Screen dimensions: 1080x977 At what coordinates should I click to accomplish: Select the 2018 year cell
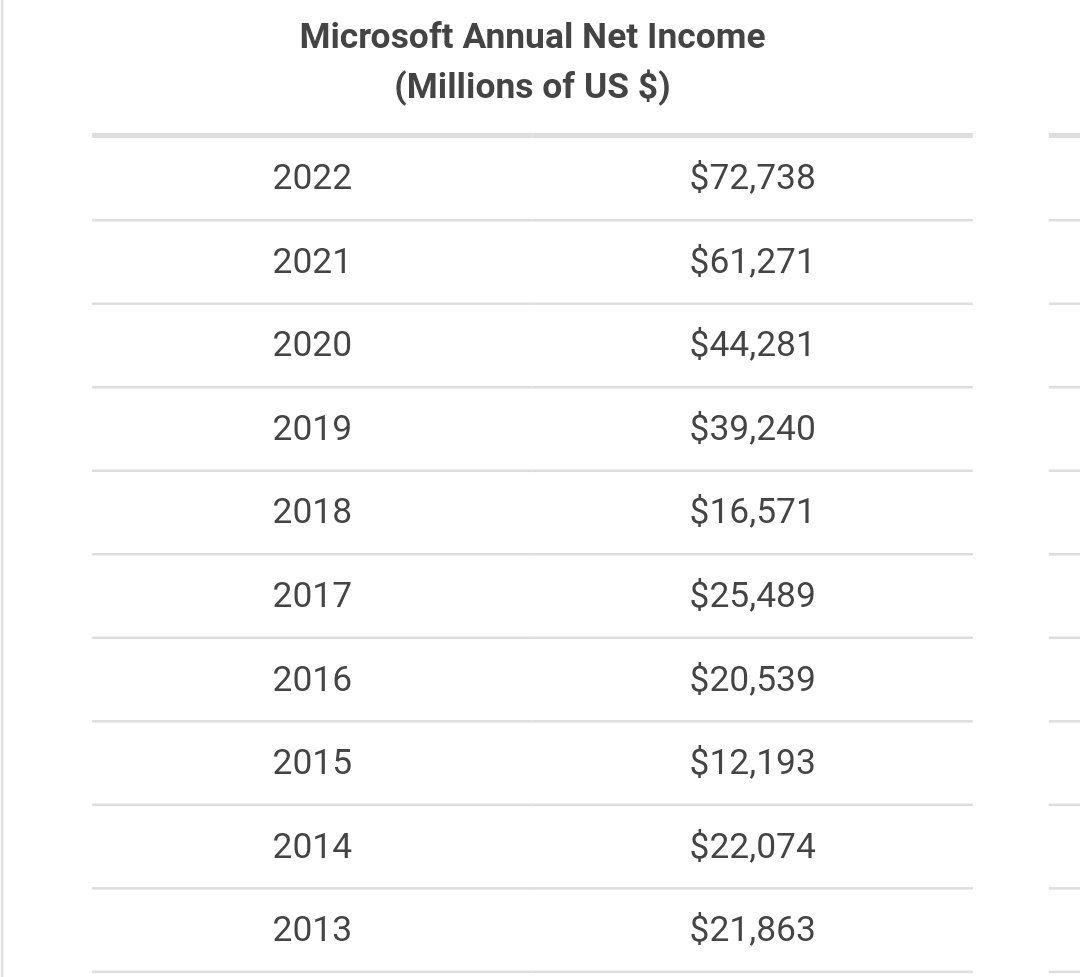tap(312, 511)
